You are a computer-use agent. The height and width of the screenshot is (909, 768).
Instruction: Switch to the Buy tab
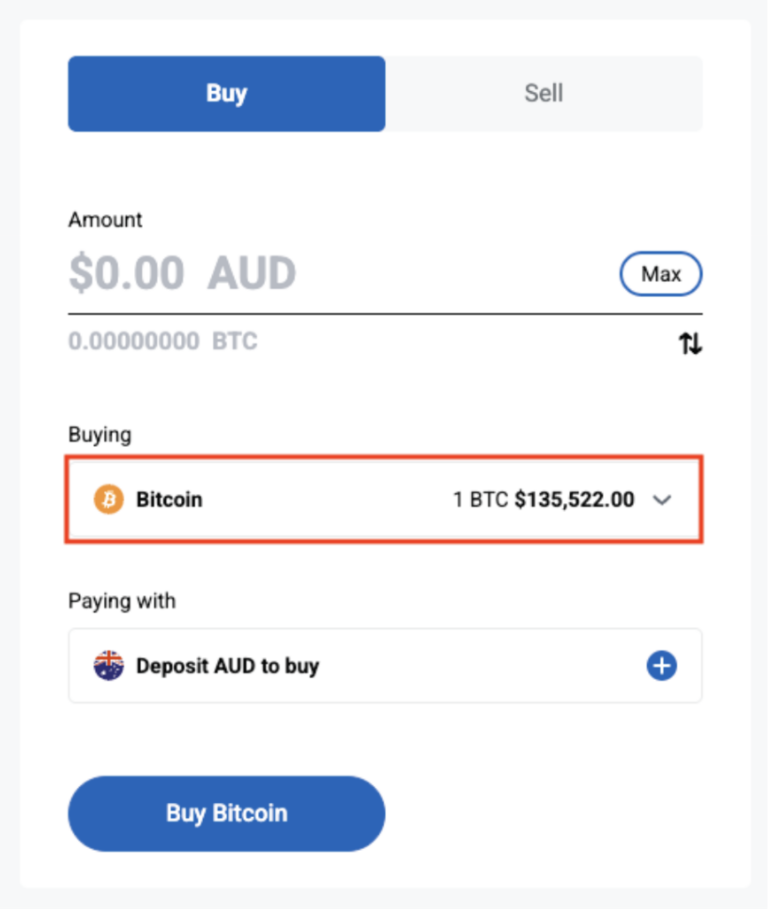226,93
